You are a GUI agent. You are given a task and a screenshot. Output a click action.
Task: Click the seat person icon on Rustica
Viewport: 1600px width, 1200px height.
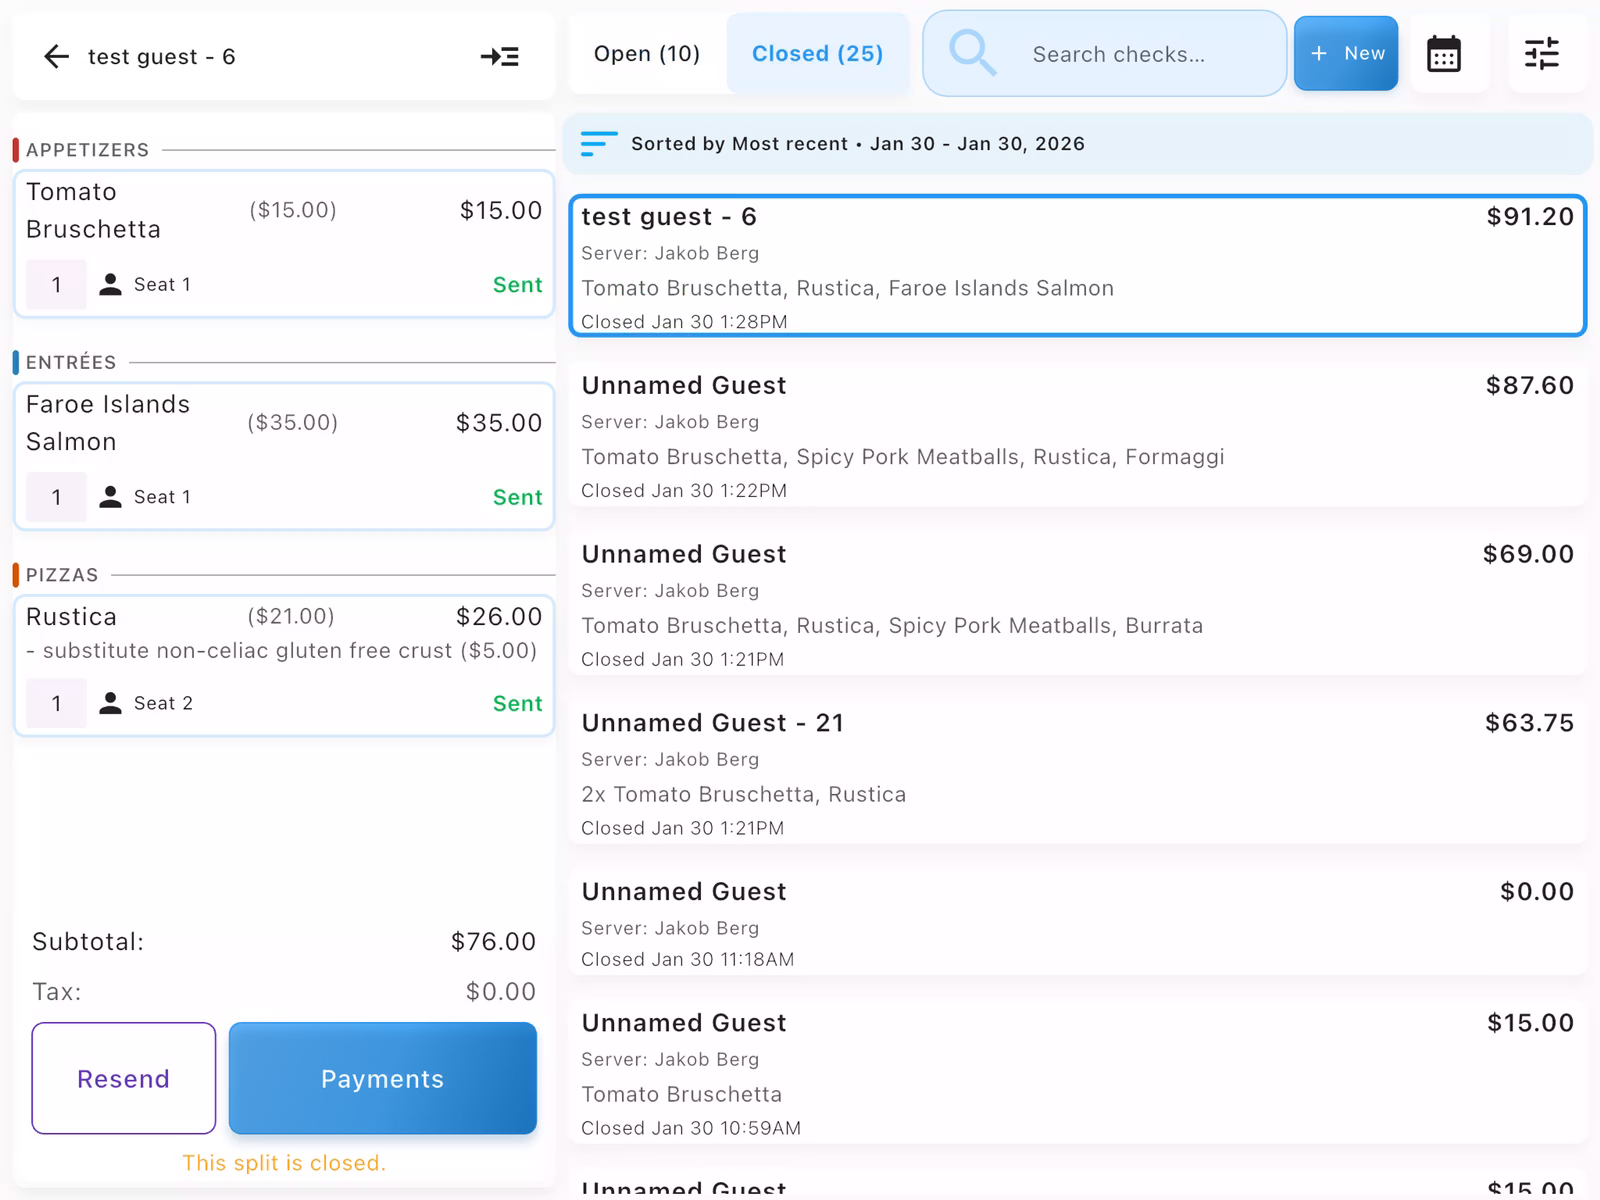tap(111, 704)
